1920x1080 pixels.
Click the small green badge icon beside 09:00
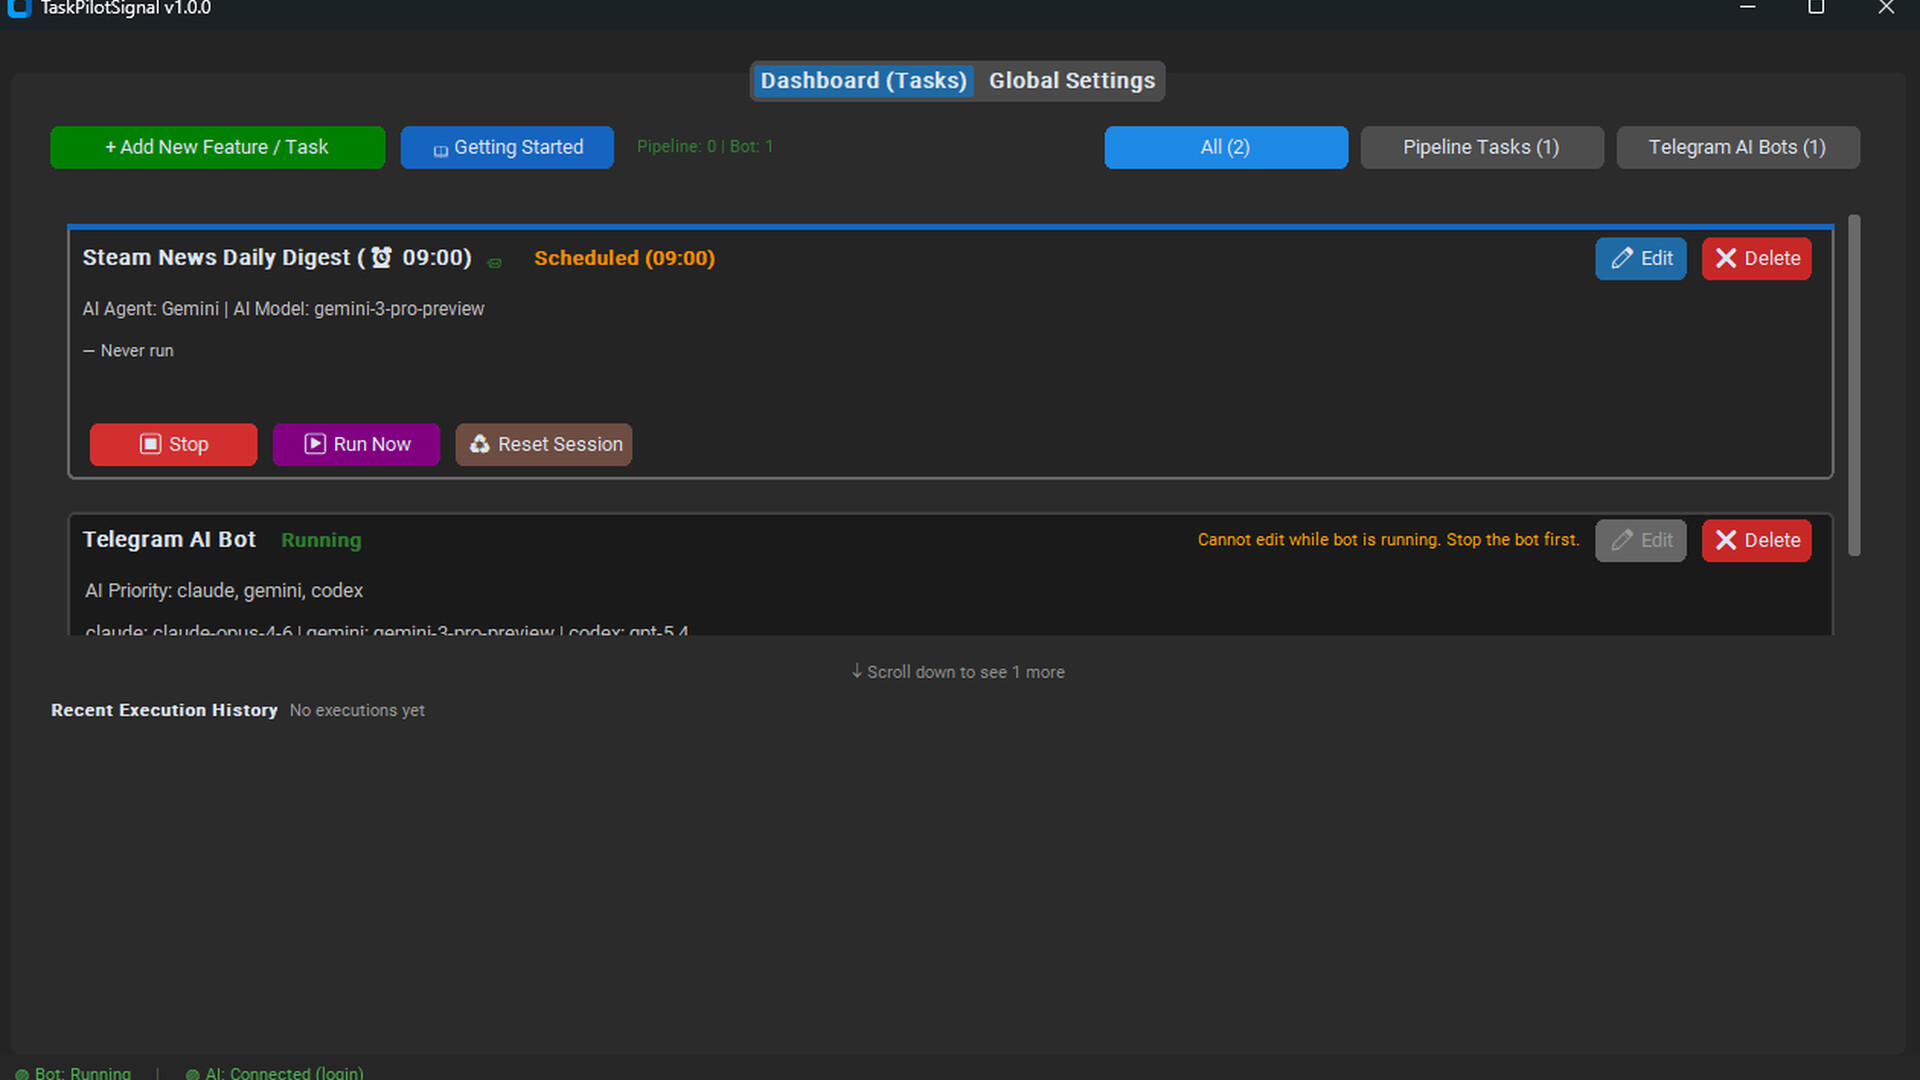494,263
